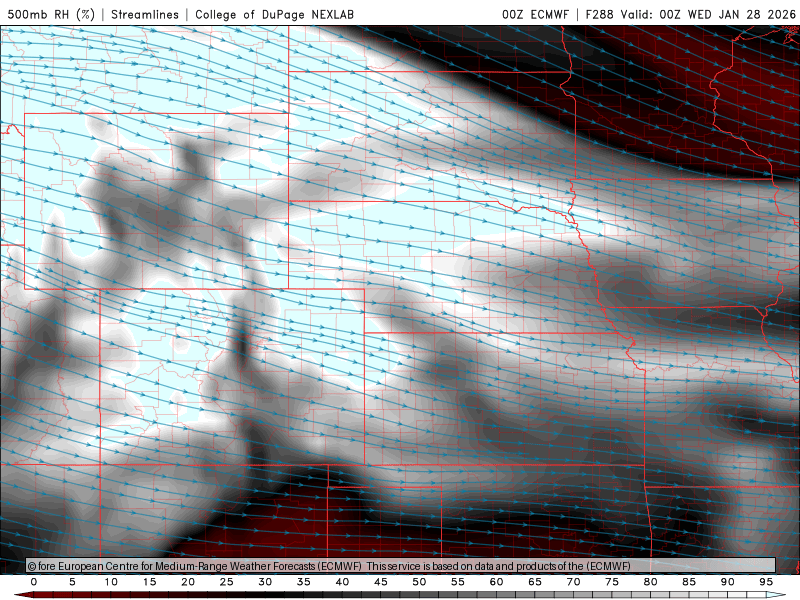The width and height of the screenshot is (800, 600).
Task: Click the 20 label on color scale
Action: click(x=188, y=582)
